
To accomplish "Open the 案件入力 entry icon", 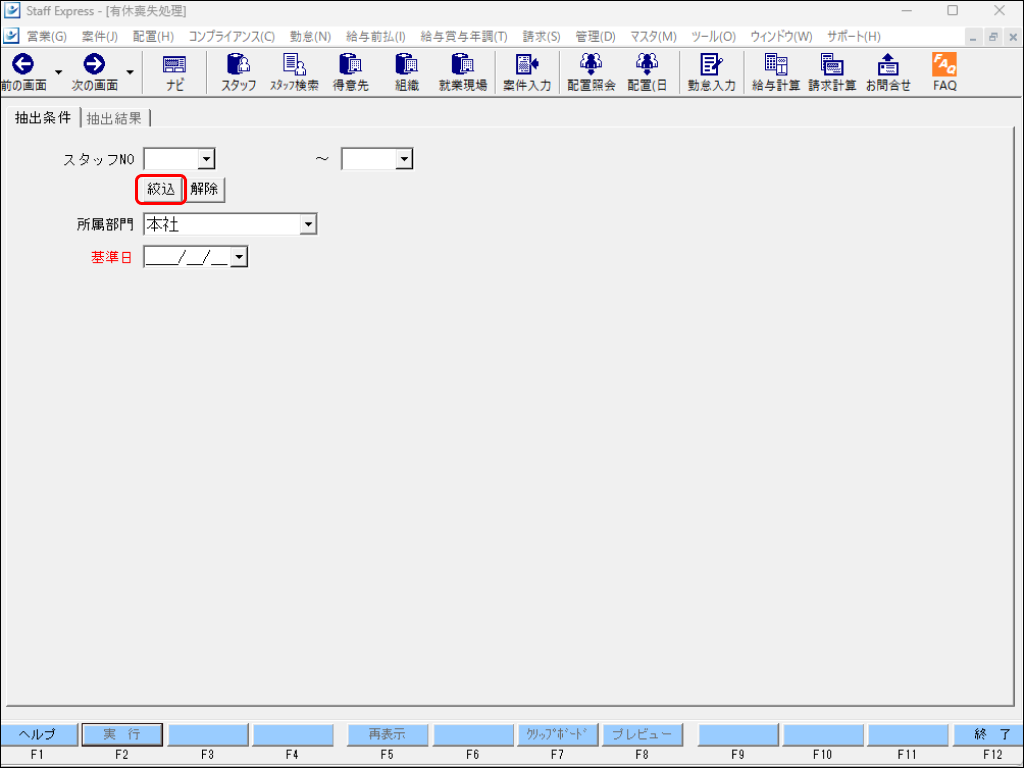I will tap(526, 72).
